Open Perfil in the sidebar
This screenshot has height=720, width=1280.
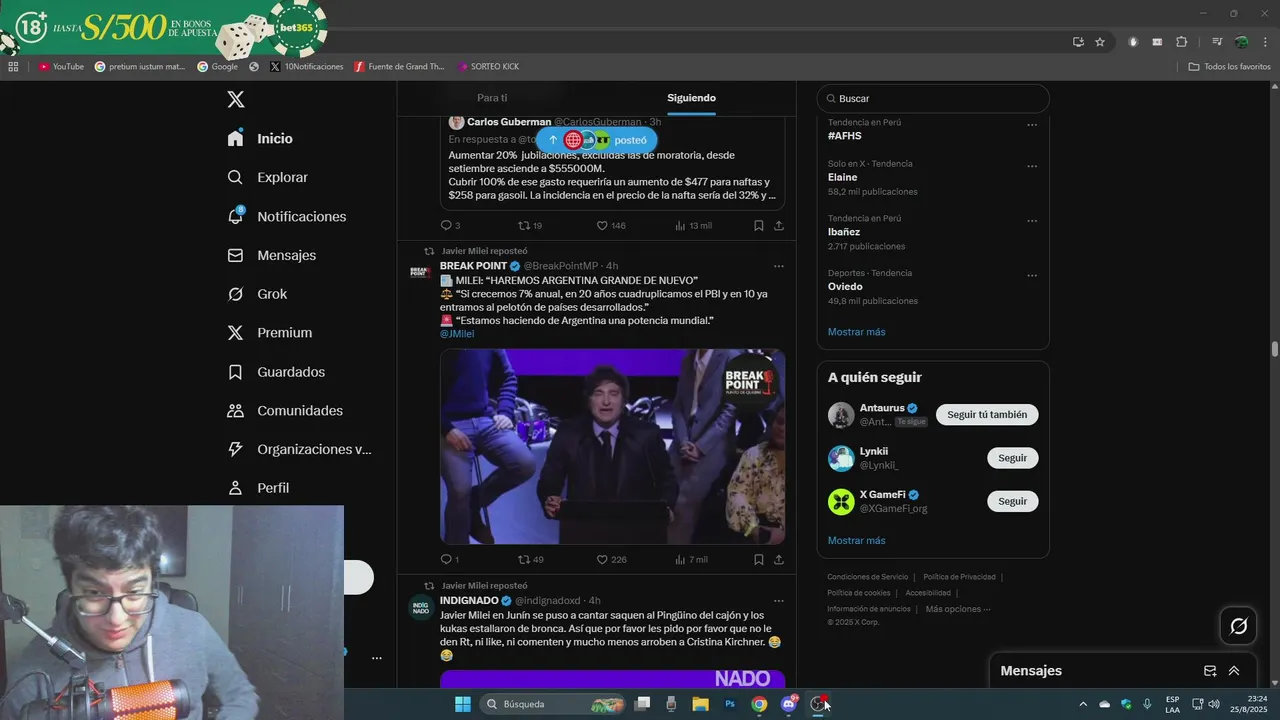(259, 488)
